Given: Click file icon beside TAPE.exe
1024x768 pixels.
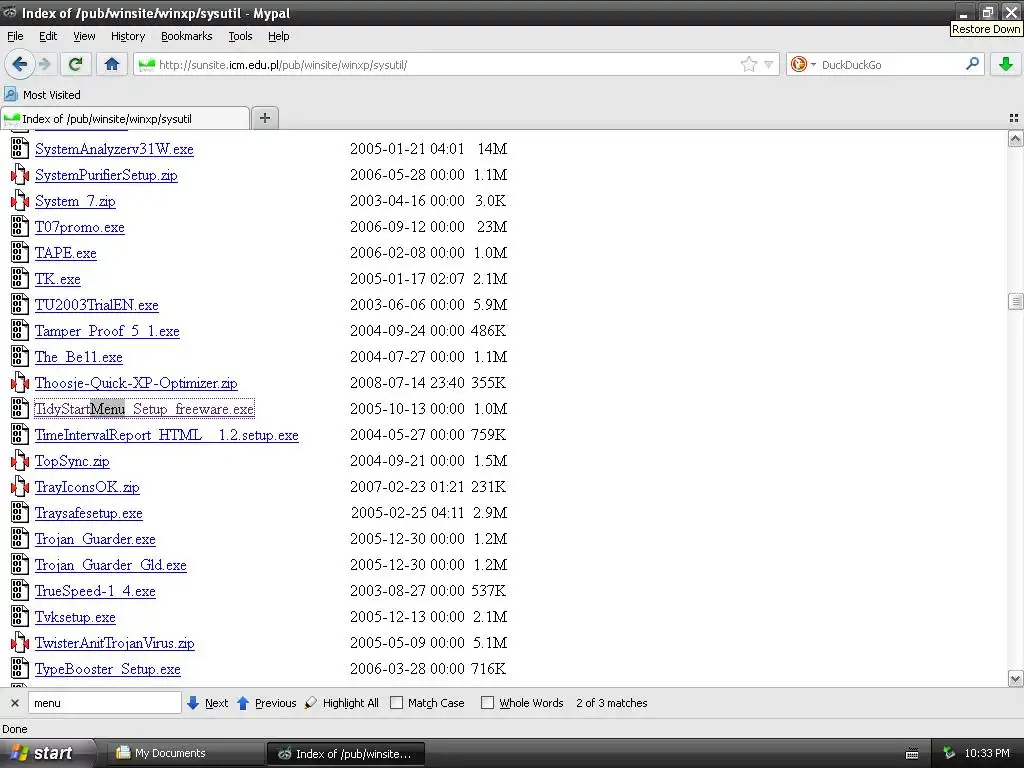Looking at the screenshot, I should click(x=20, y=253).
